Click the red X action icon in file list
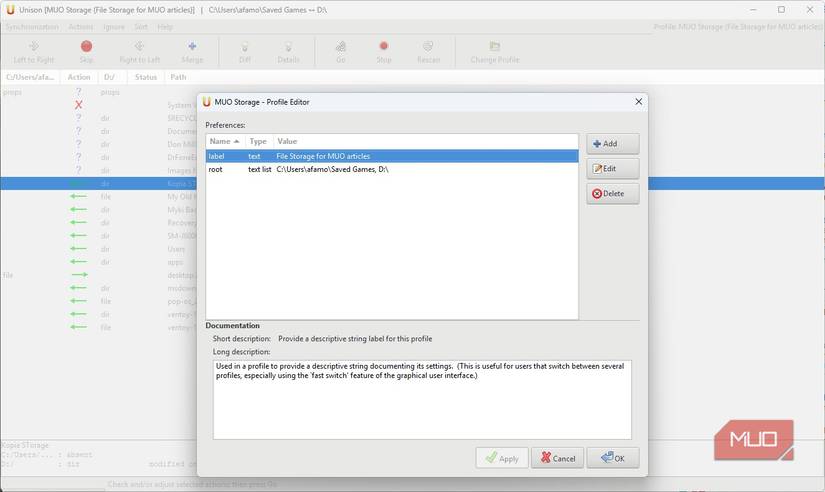This screenshot has height=492, width=825. tap(78, 105)
